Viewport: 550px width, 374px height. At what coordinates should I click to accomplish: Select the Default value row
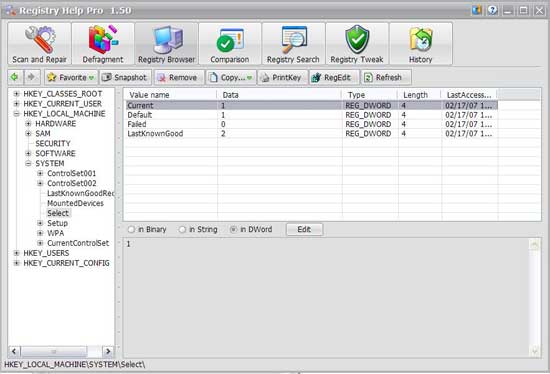pos(311,115)
